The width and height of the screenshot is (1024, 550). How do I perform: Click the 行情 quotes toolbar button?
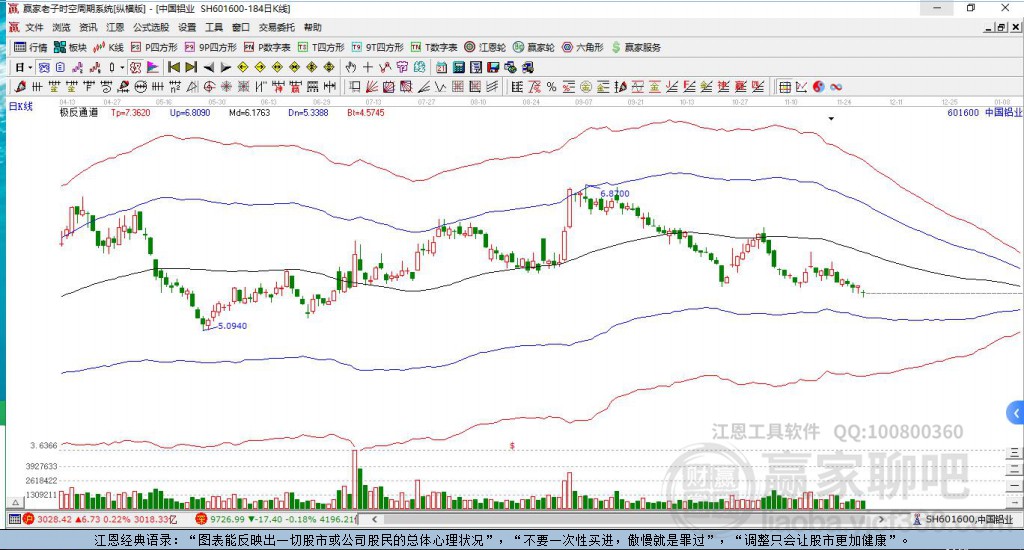click(31, 47)
